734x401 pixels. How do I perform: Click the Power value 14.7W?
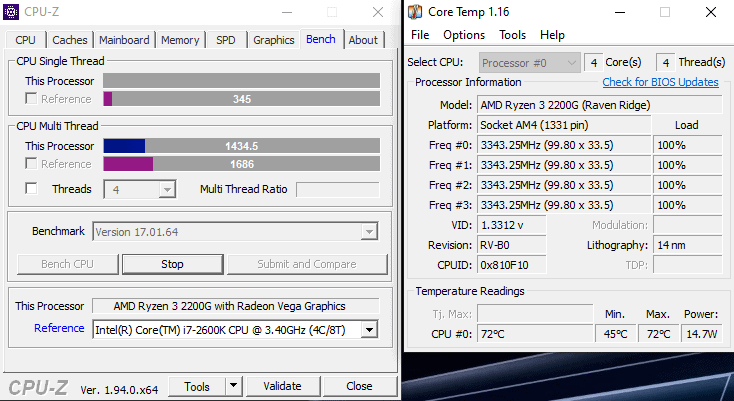702,334
